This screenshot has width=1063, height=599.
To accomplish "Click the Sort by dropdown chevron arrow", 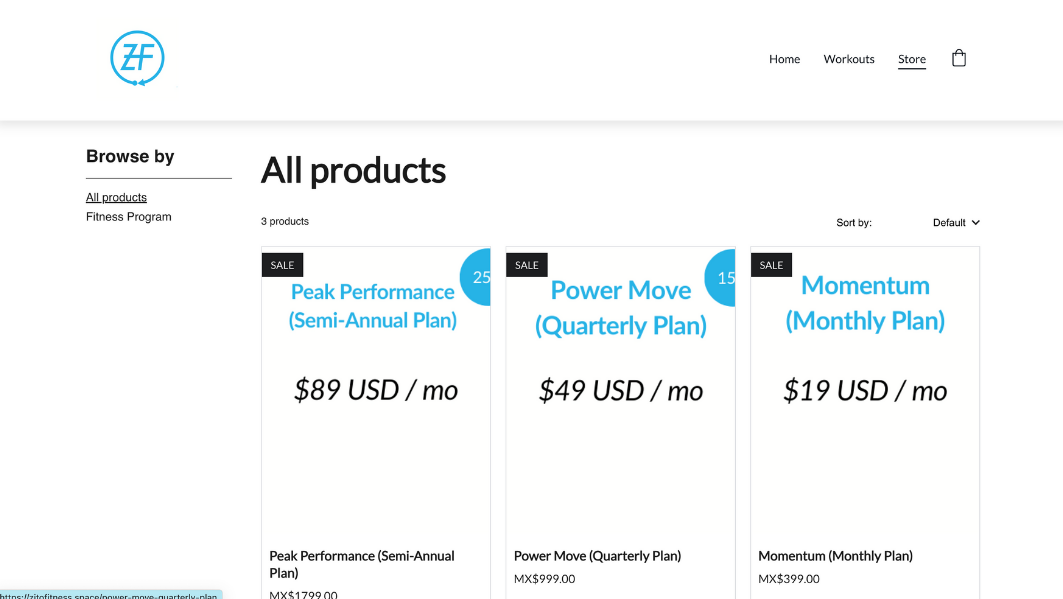I will click(976, 223).
